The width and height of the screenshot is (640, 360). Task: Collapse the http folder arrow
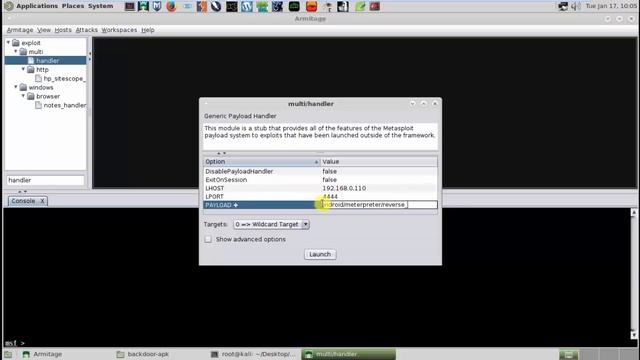[x=23, y=69]
